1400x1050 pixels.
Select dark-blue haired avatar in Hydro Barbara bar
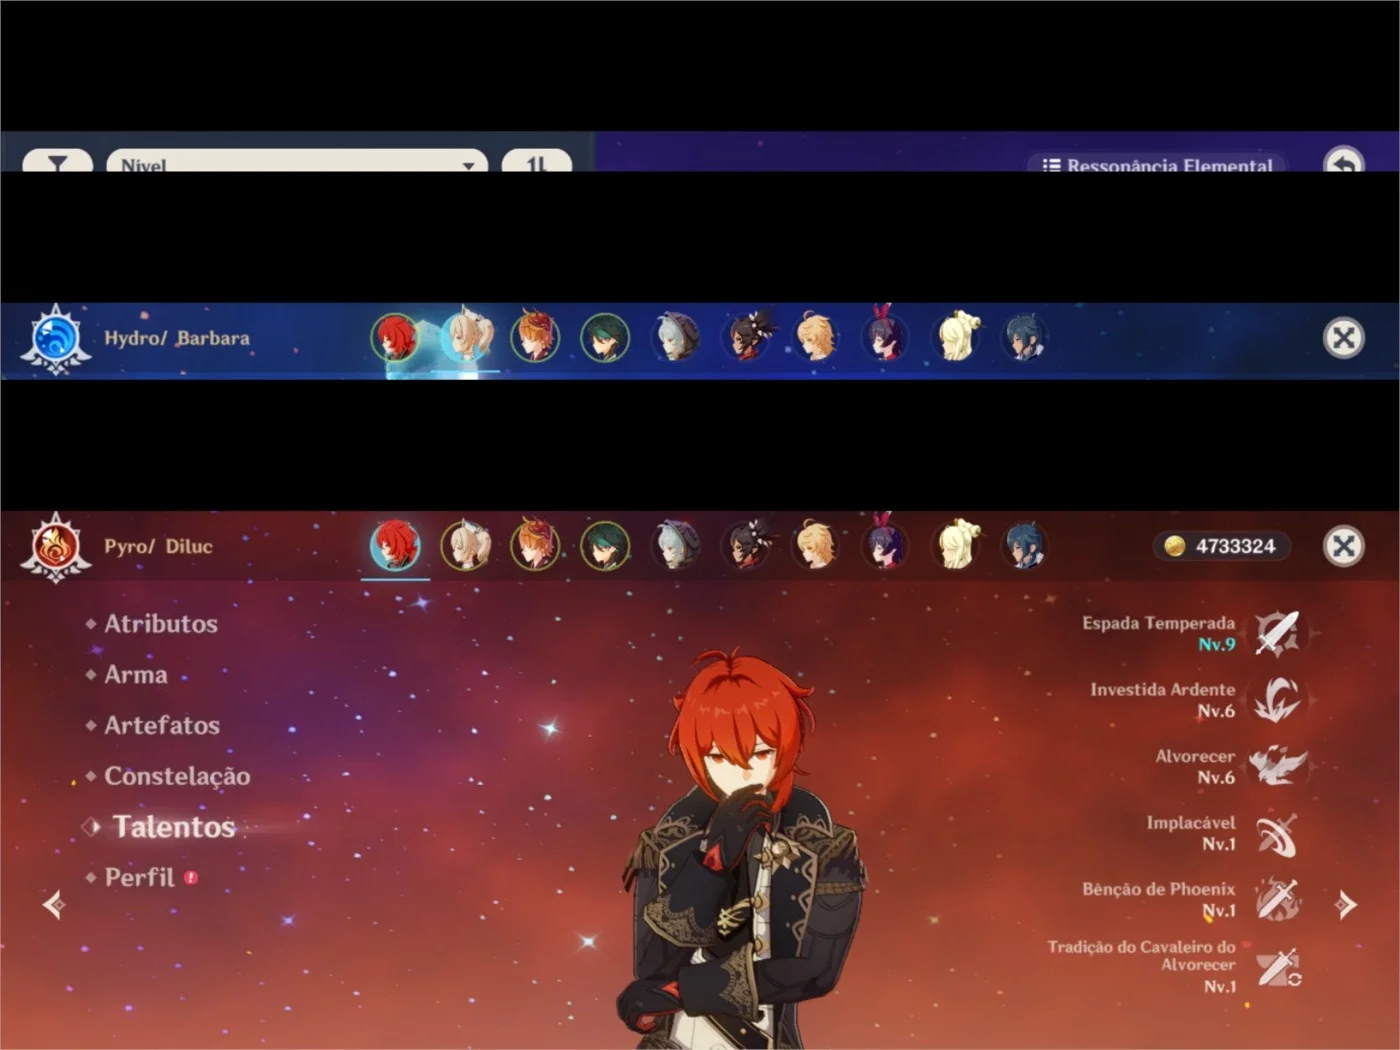coord(1025,337)
